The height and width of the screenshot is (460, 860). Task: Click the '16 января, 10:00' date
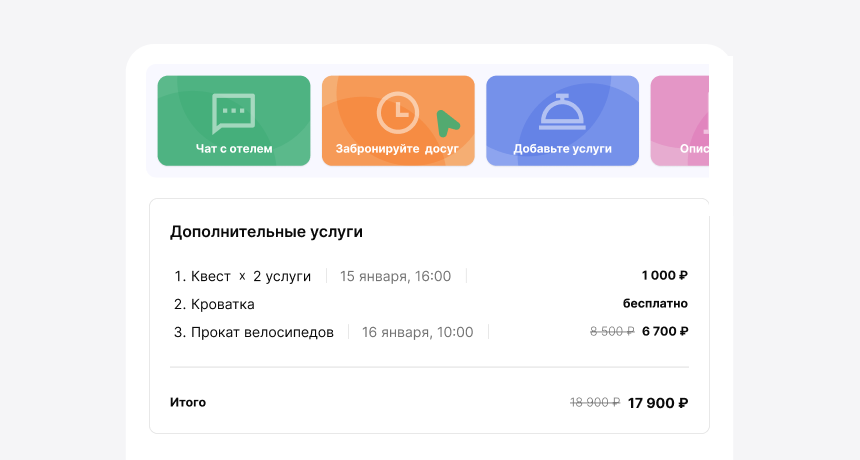click(x=417, y=332)
